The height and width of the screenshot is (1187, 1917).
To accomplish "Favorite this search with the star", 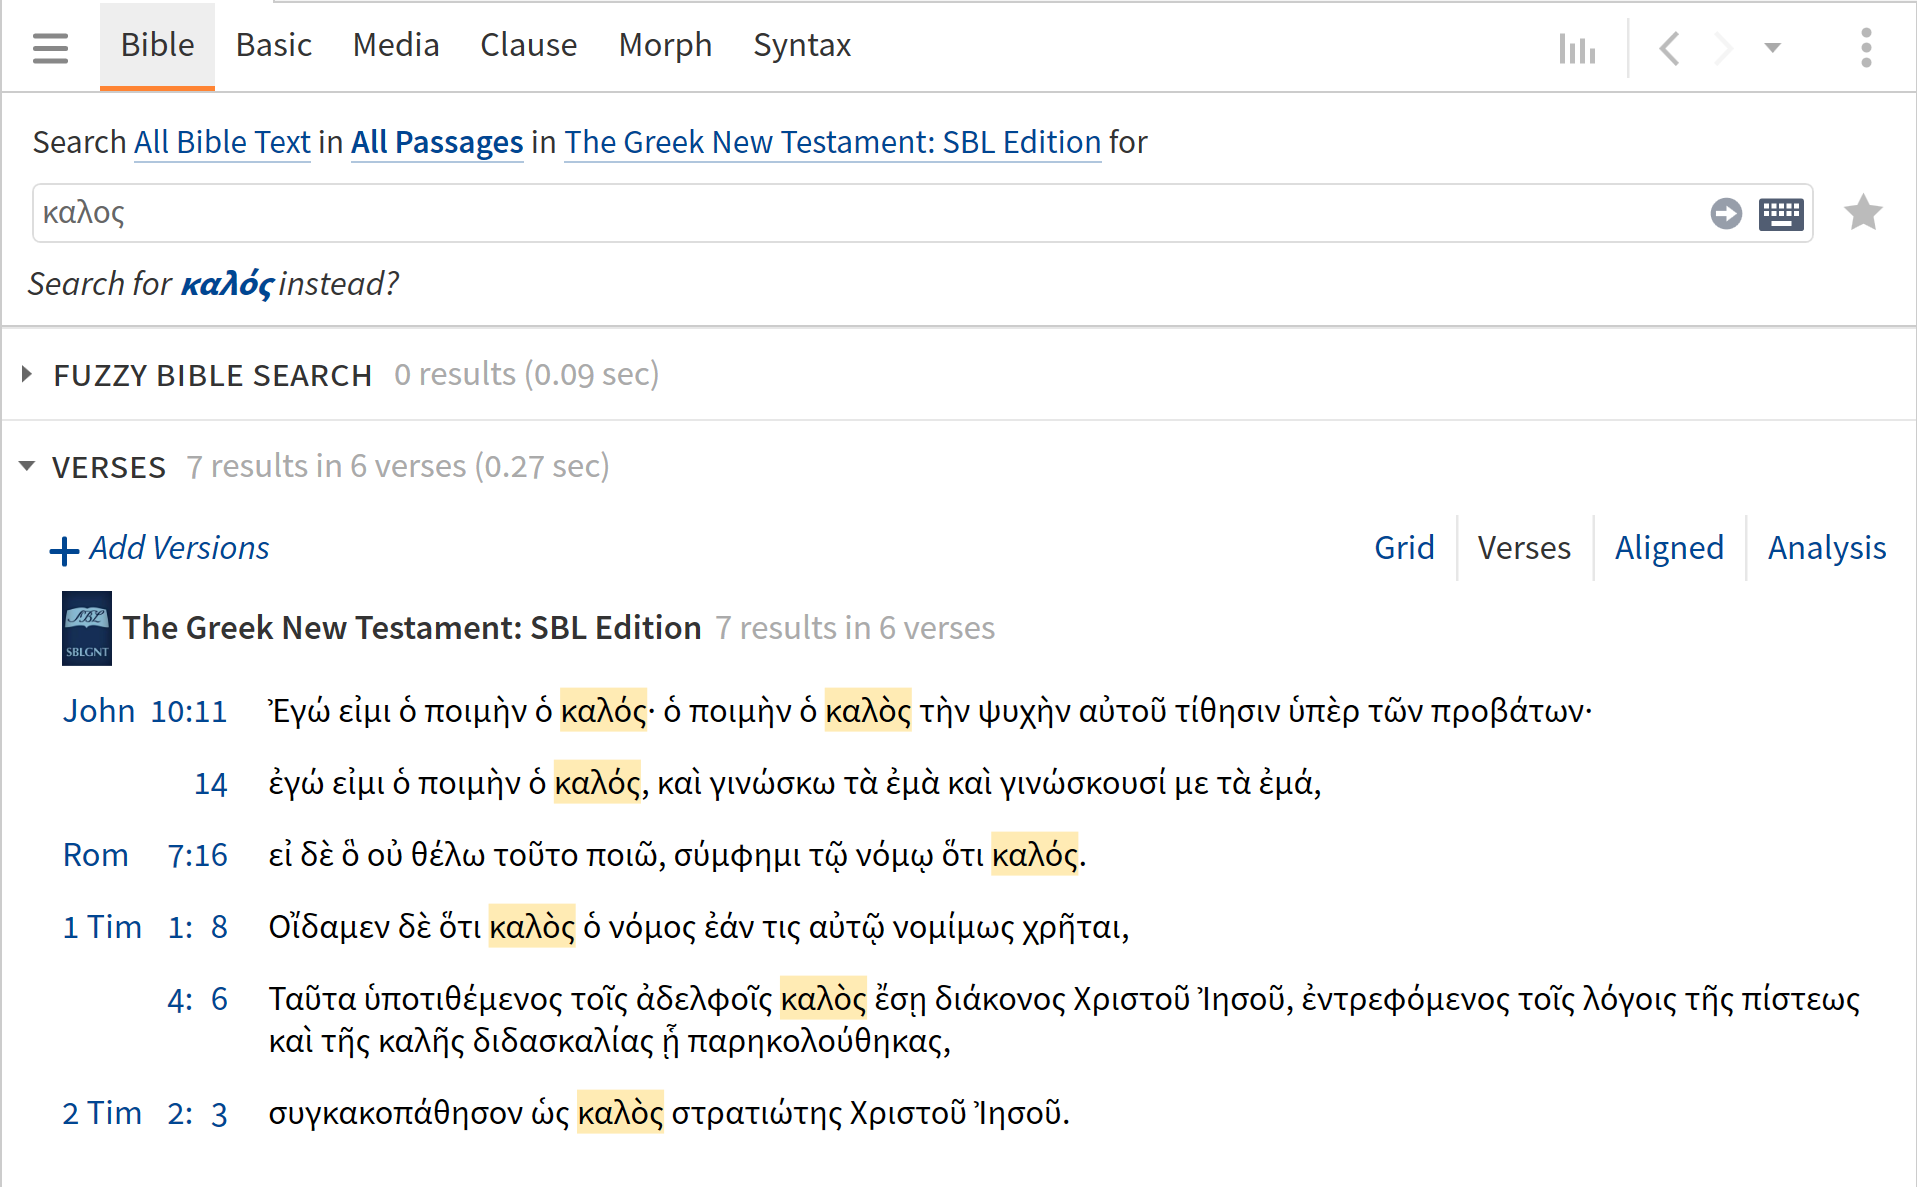I will point(1862,213).
